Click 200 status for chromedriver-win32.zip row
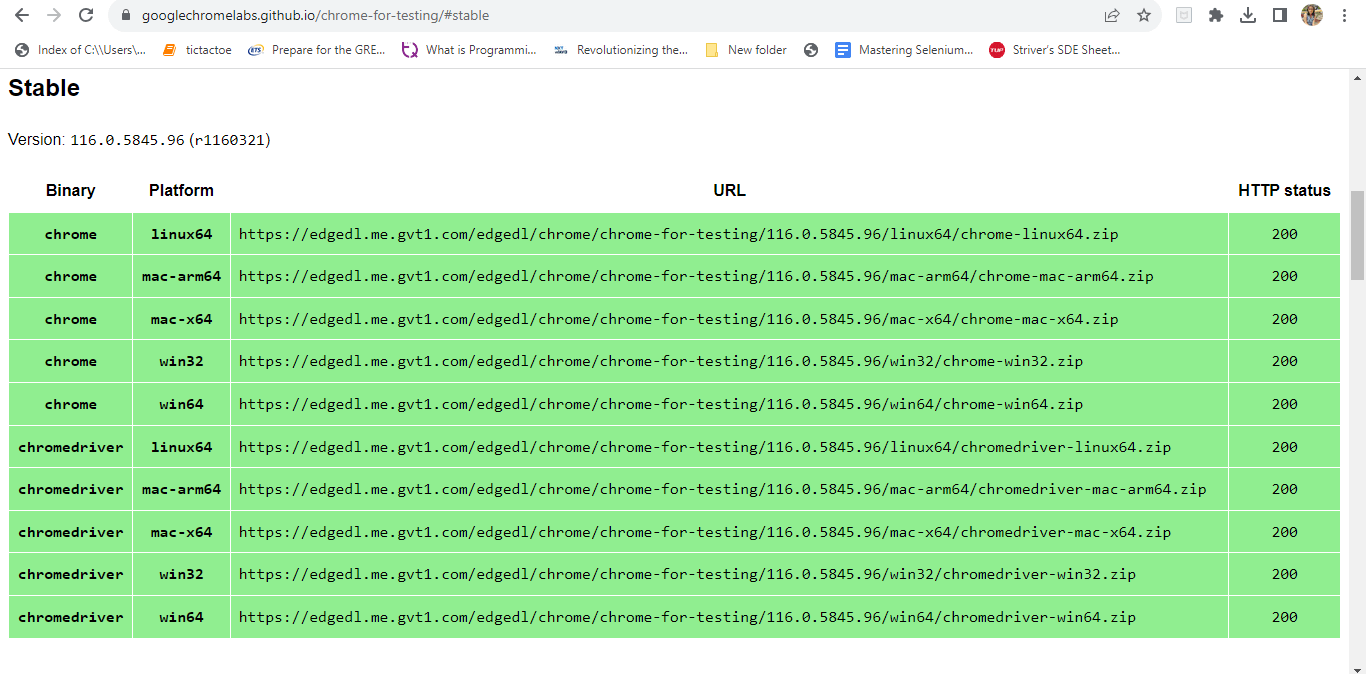This screenshot has height=674, width=1366. click(x=1284, y=574)
